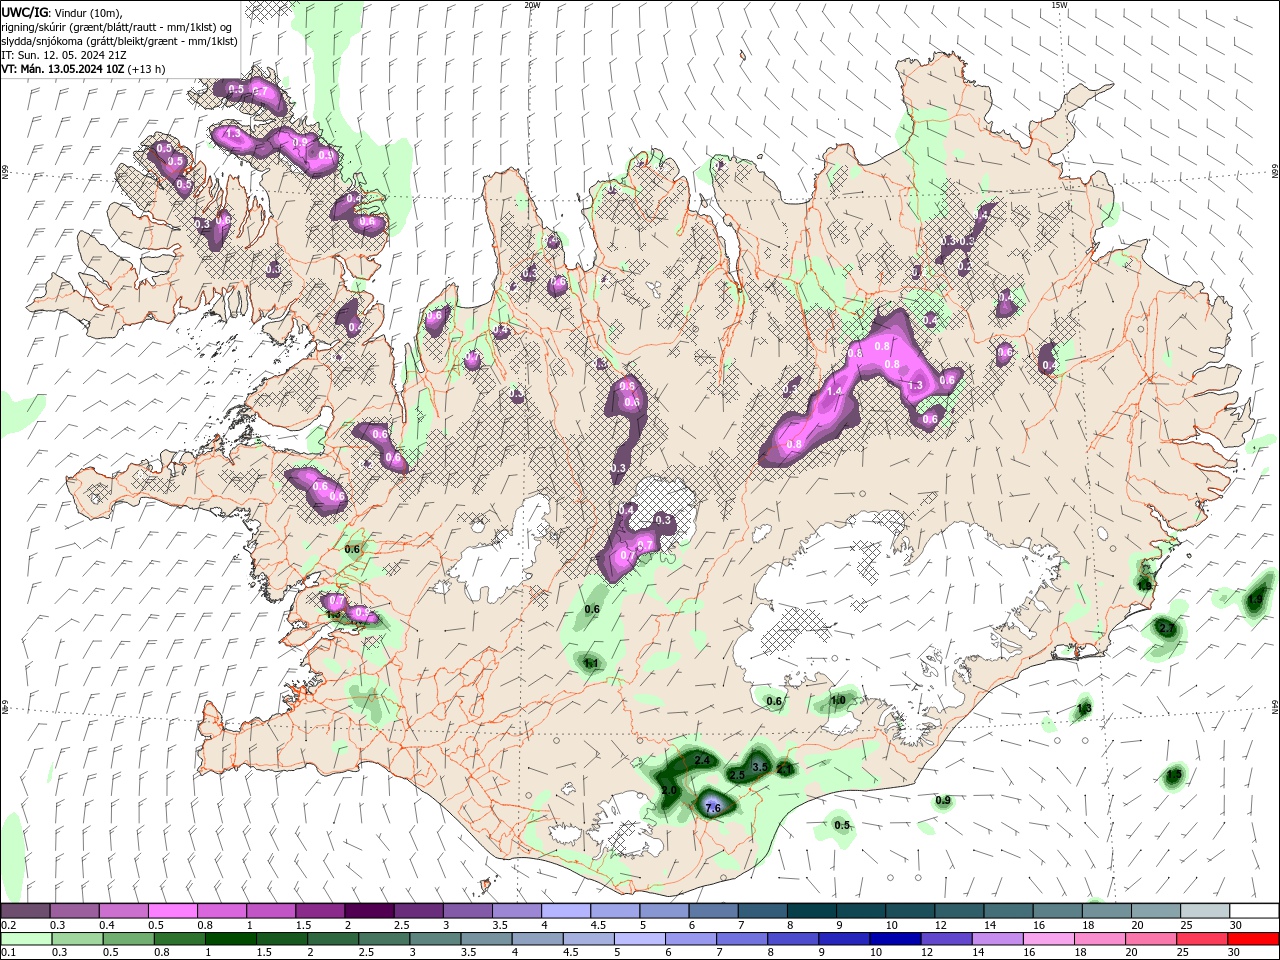Image resolution: width=1280 pixels, height=960 pixels.
Task: Click the "25" label in the upper snow scale
Action: pos(1187,925)
